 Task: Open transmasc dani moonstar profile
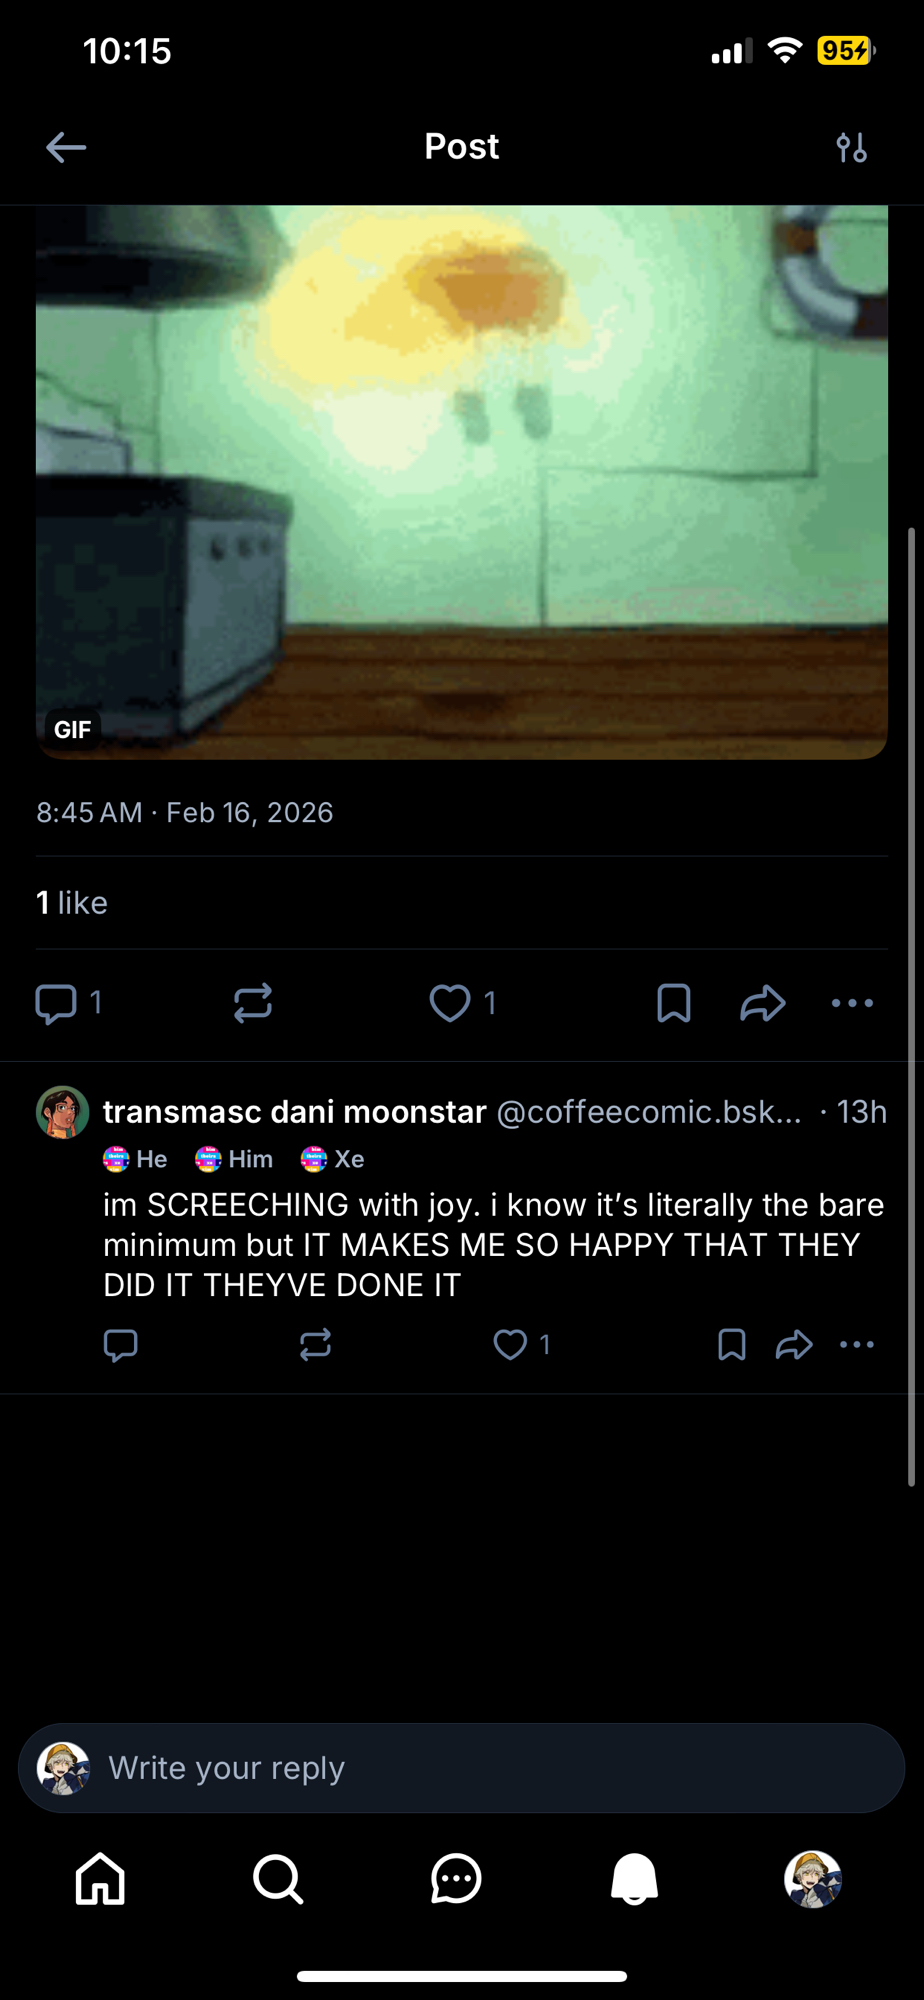click(294, 1112)
